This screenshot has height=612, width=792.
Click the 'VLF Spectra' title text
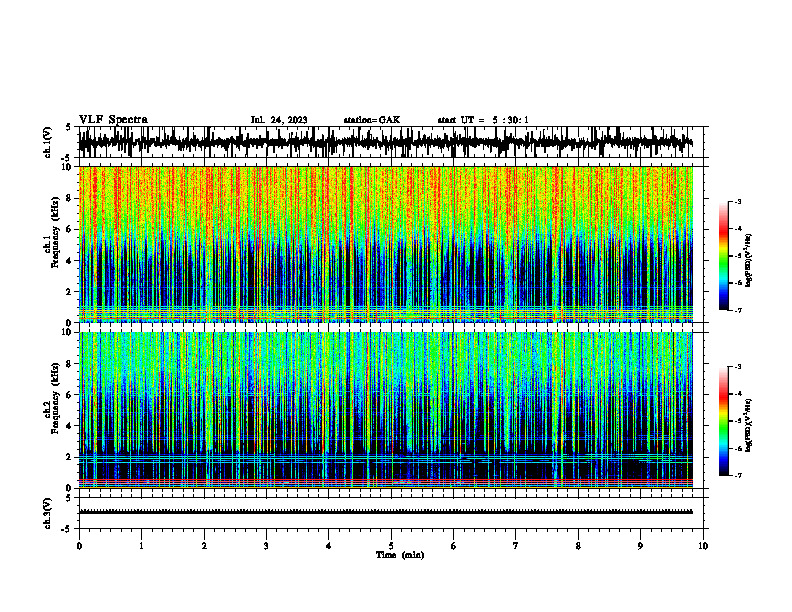(x=113, y=120)
